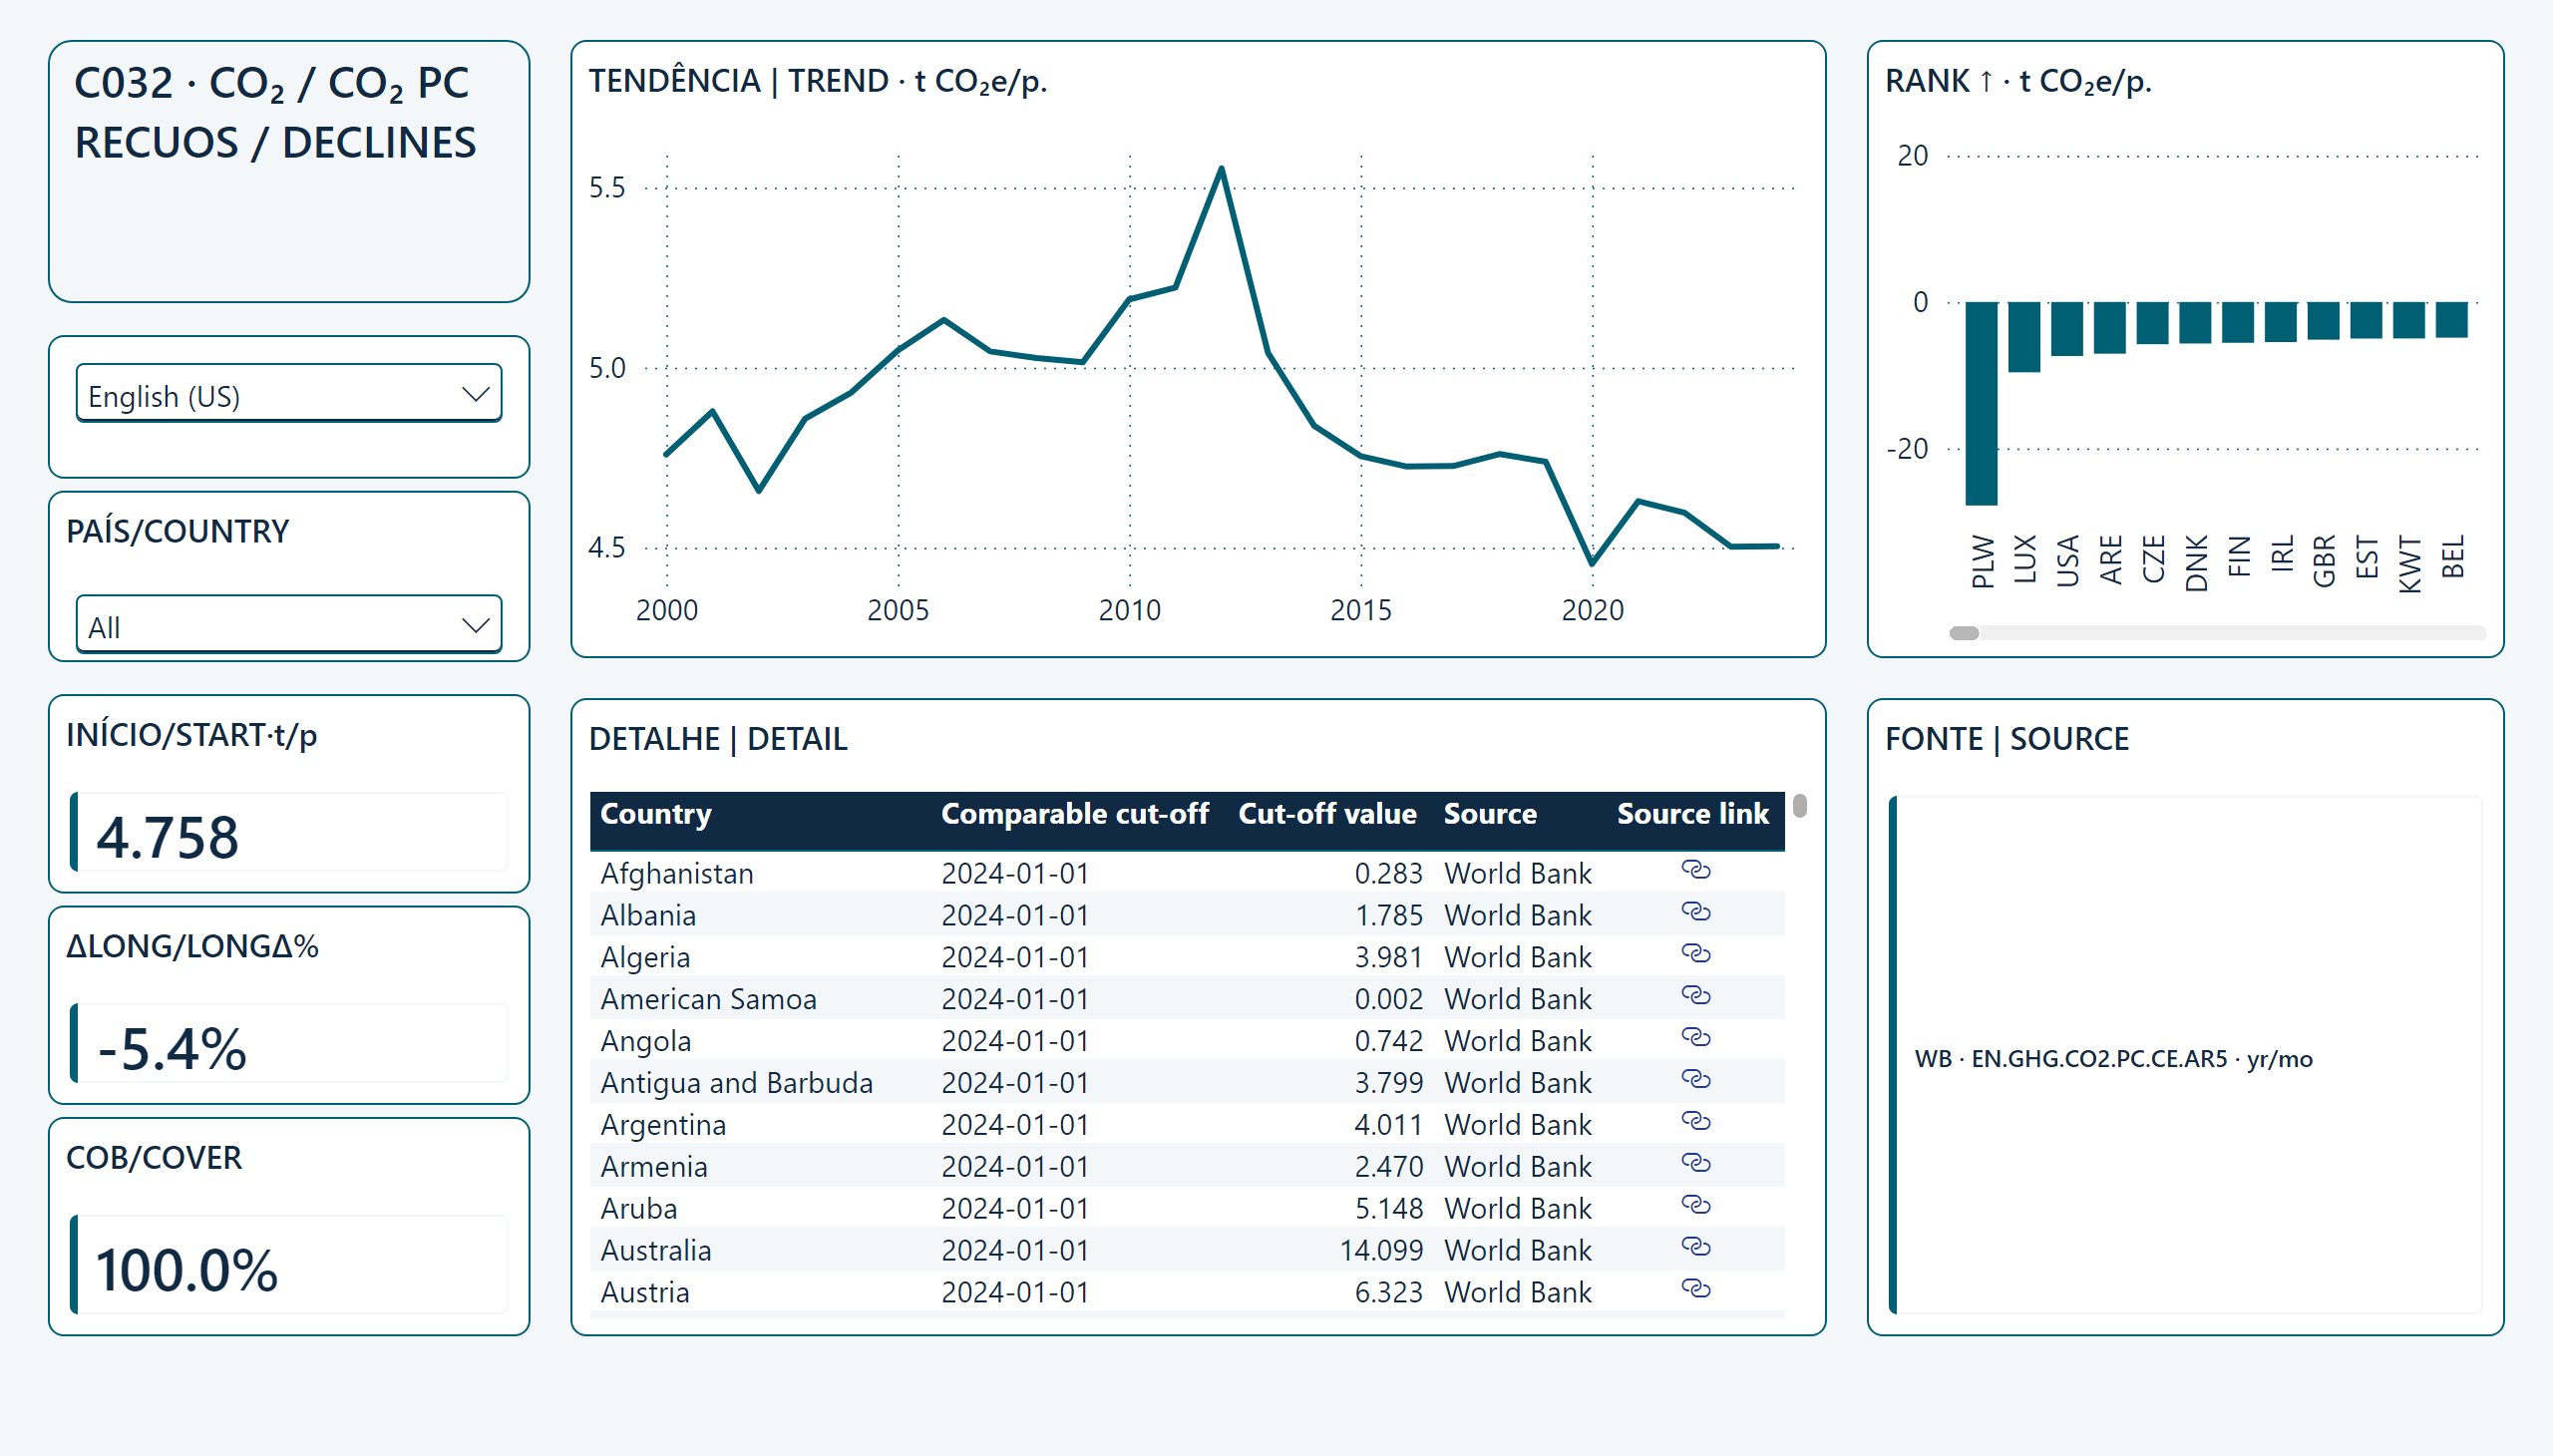Select the USA bar in rank chart
2553x1456 pixels.
(x=2067, y=329)
